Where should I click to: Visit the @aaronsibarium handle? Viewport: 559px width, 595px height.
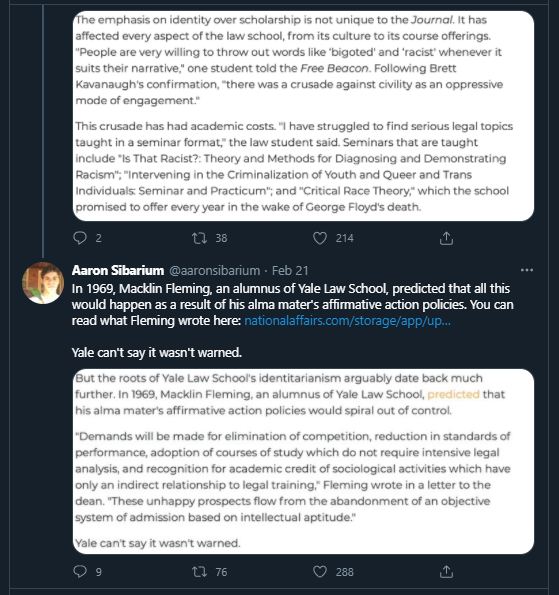click(x=214, y=271)
